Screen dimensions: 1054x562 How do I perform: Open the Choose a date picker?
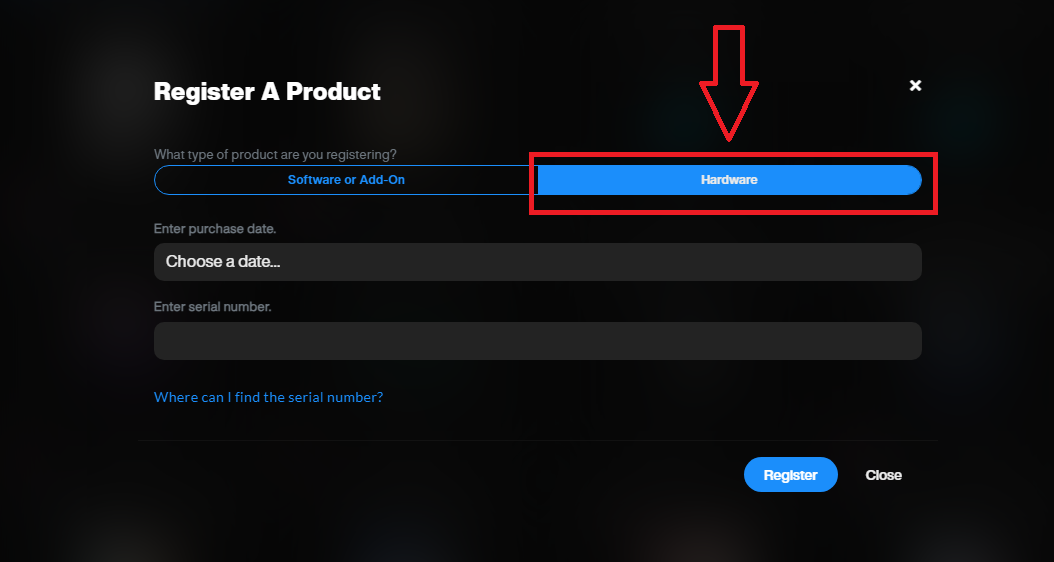pos(538,262)
